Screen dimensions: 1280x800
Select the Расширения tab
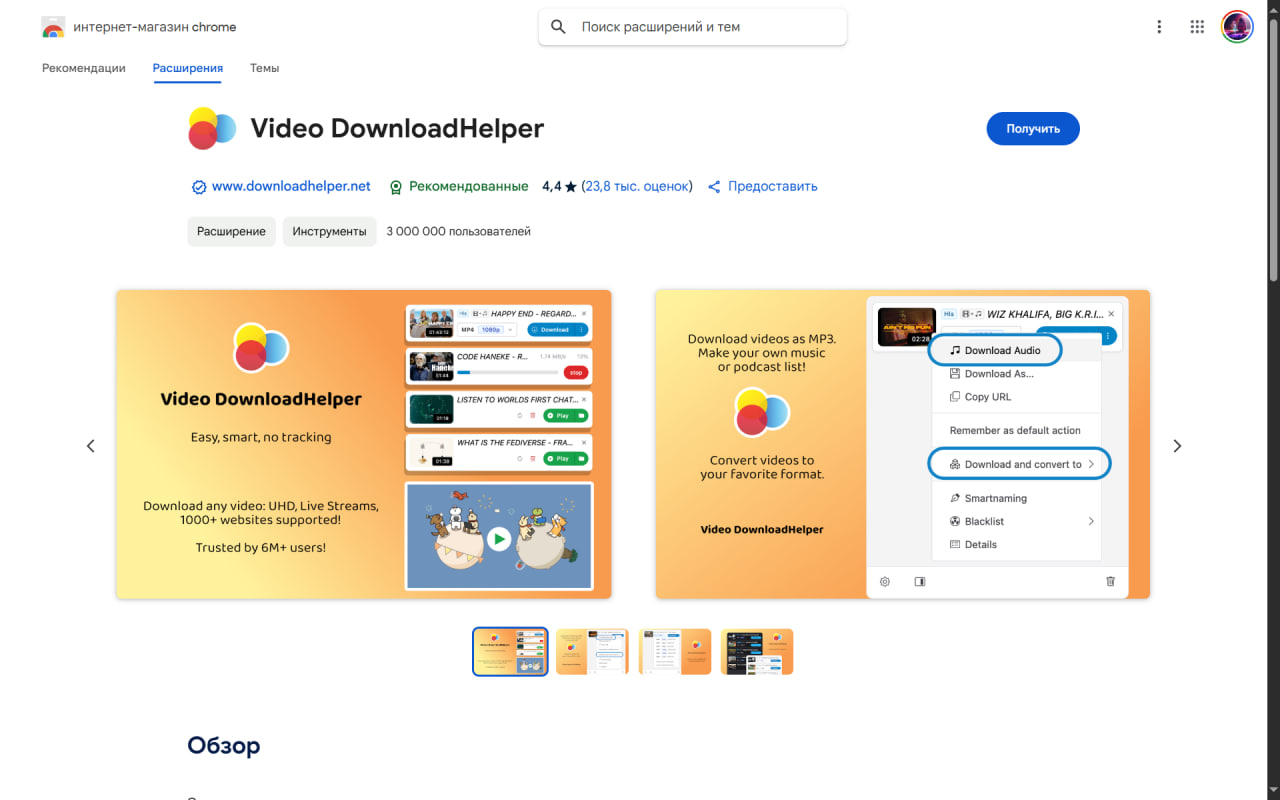tap(188, 68)
